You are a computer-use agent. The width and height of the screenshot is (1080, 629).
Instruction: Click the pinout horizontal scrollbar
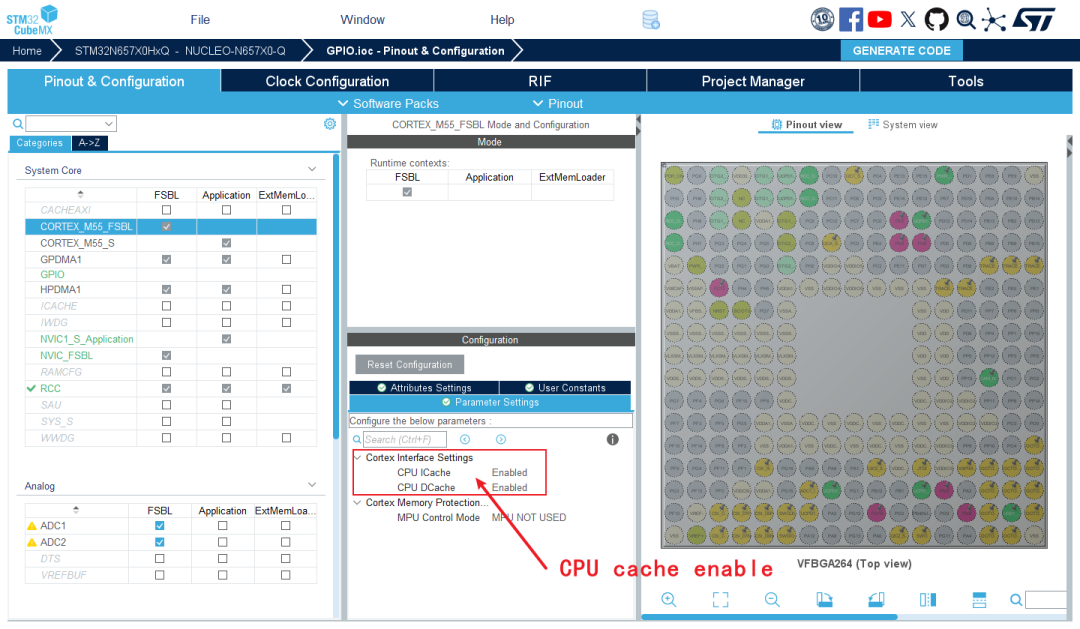(769, 617)
